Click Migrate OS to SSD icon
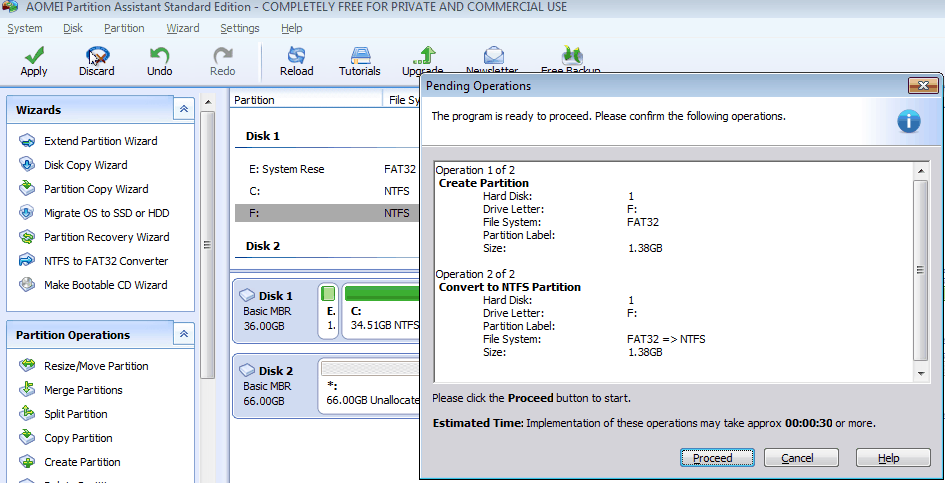 [x=27, y=213]
